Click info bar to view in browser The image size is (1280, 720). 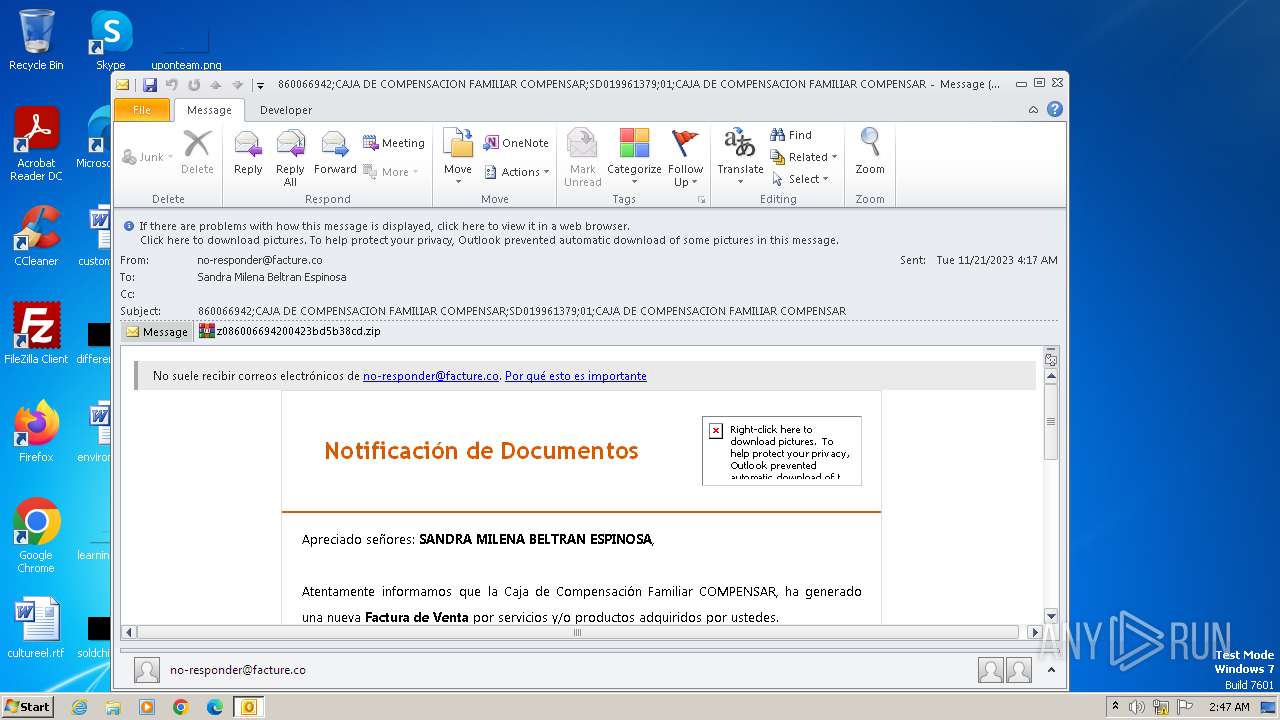pos(385,226)
